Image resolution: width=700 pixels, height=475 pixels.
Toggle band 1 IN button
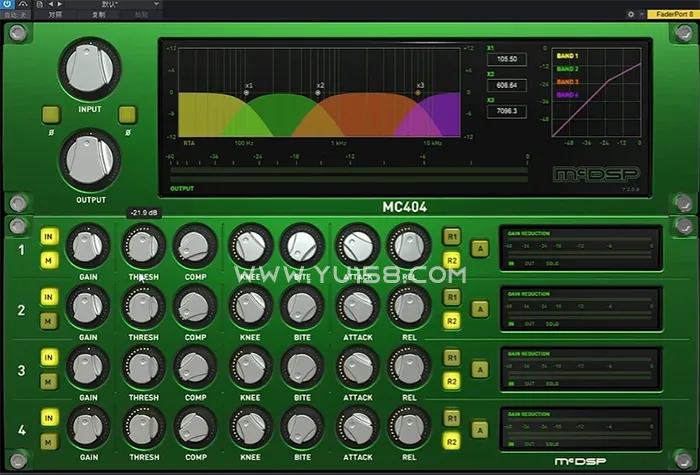(x=49, y=237)
